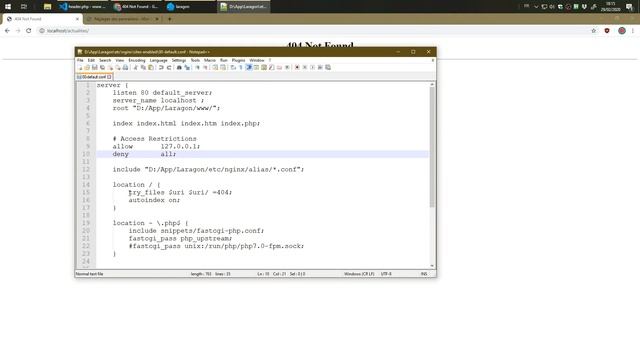Open Find with the binoculars icon

click(179, 67)
